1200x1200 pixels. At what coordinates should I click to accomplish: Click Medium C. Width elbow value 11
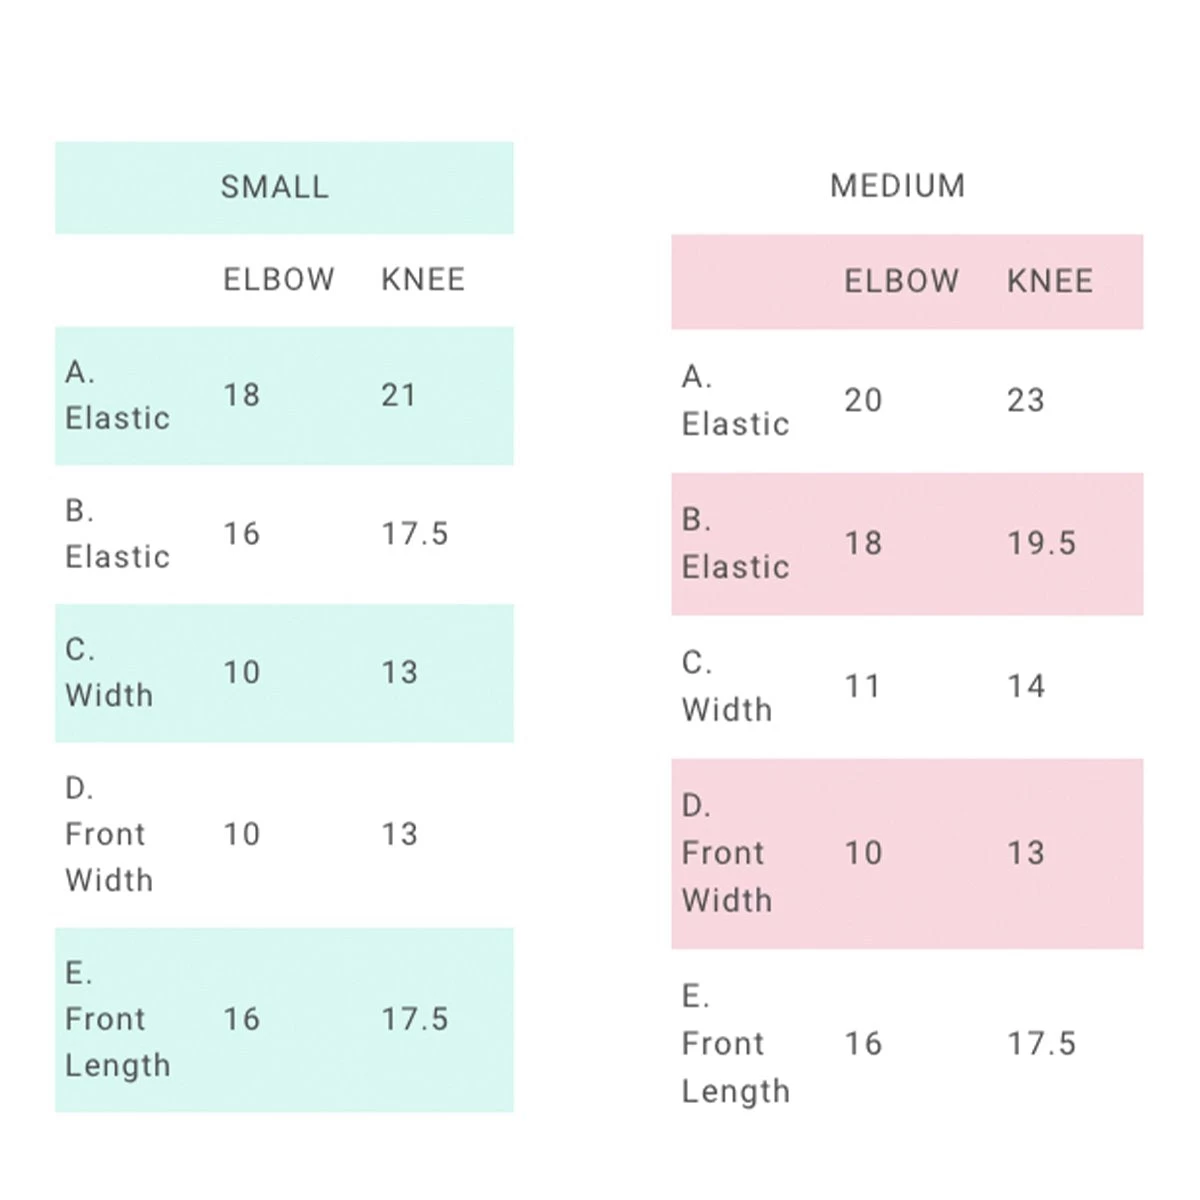862,686
